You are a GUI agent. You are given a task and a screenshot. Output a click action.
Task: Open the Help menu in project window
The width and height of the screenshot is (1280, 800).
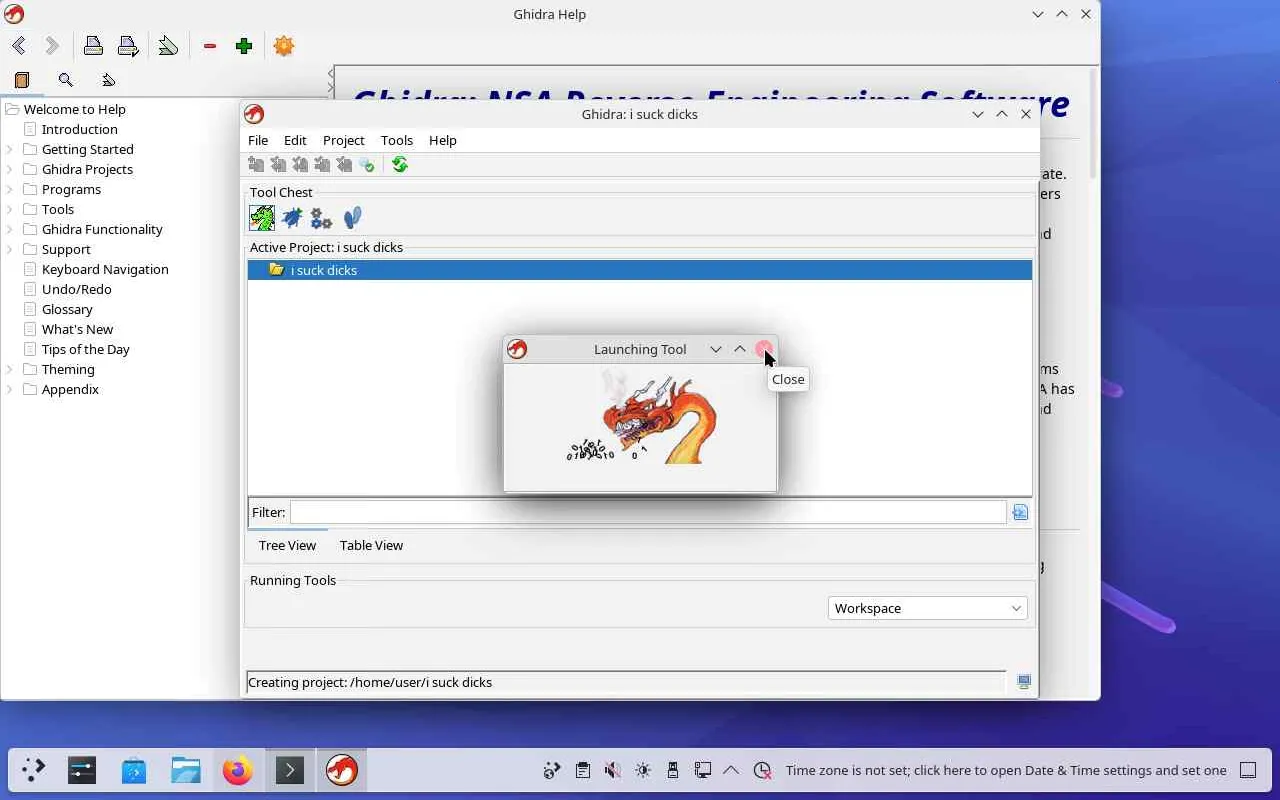pyautogui.click(x=442, y=140)
